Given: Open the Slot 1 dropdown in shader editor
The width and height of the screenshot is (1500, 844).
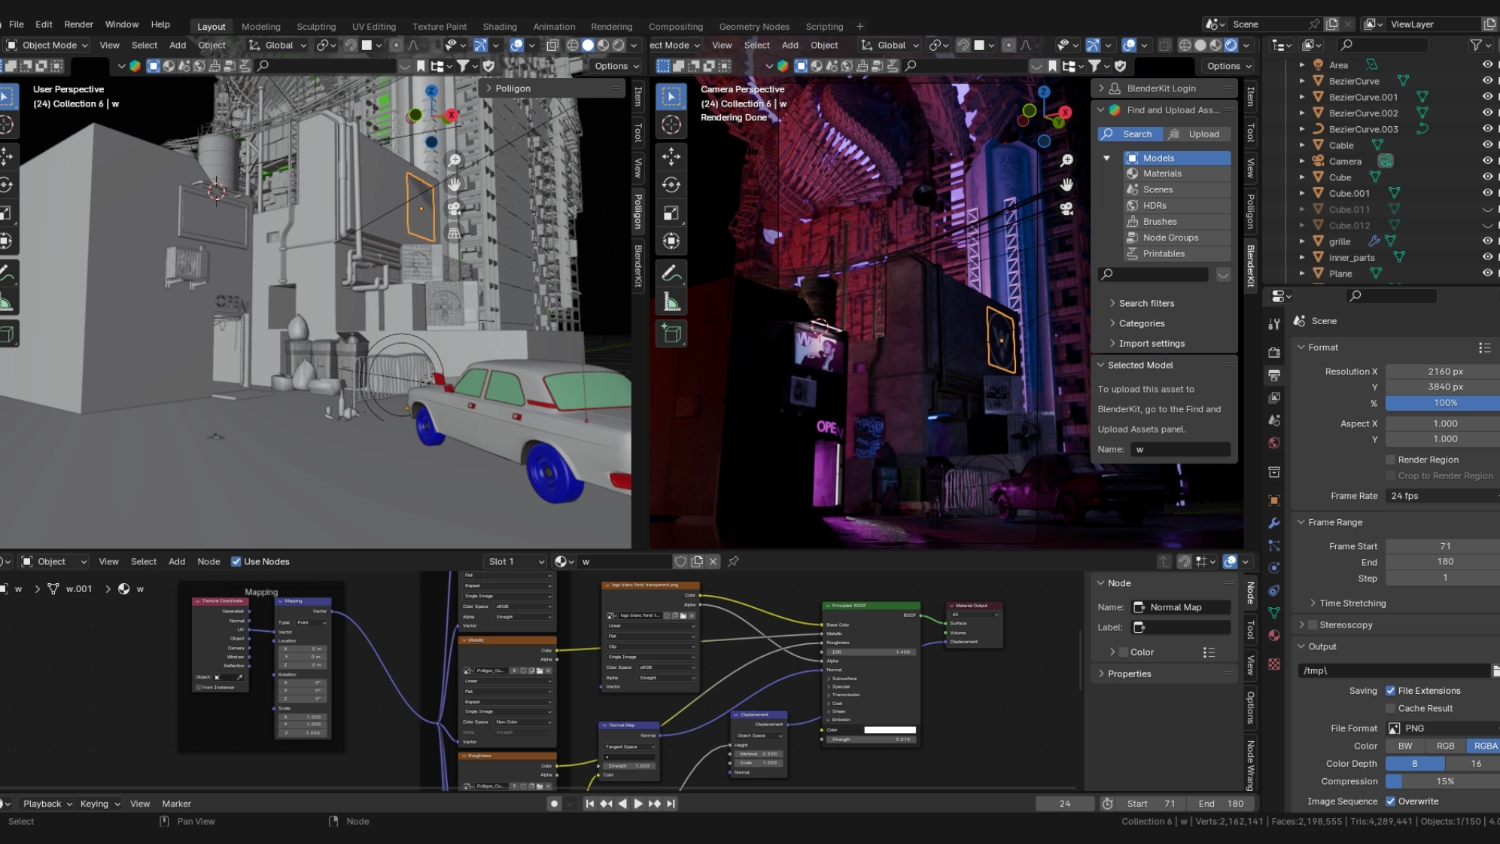Looking at the screenshot, I should [x=515, y=561].
